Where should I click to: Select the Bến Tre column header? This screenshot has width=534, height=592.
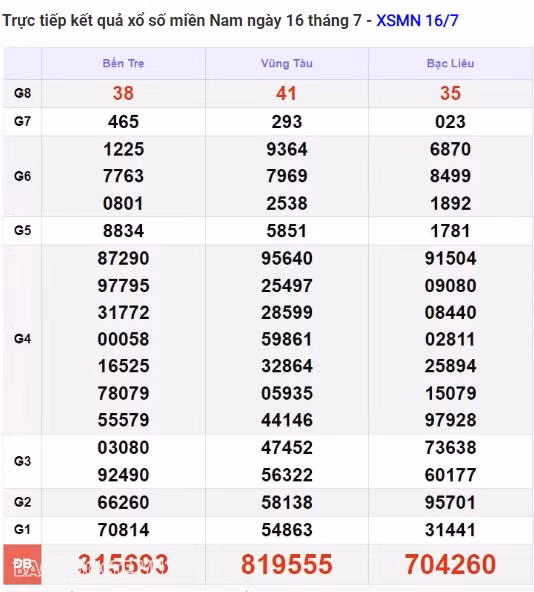pyautogui.click(x=123, y=63)
